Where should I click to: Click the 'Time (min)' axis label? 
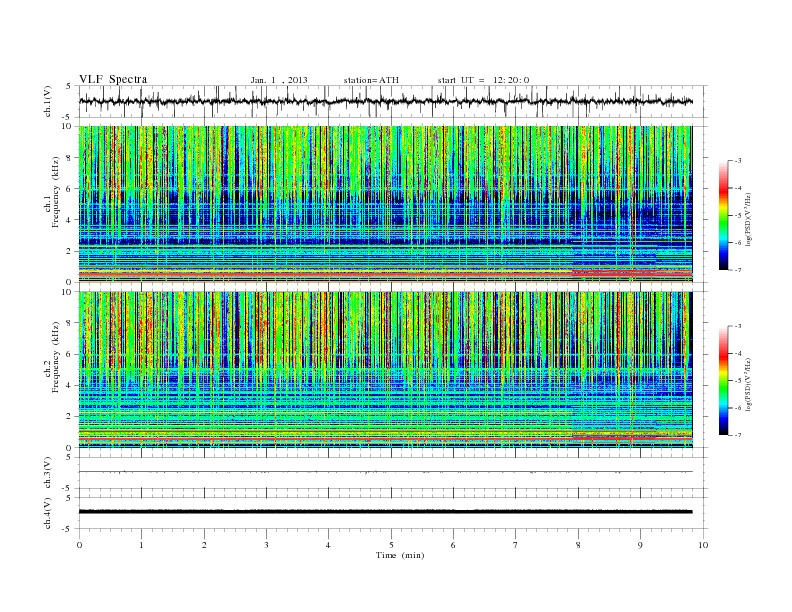click(x=400, y=555)
